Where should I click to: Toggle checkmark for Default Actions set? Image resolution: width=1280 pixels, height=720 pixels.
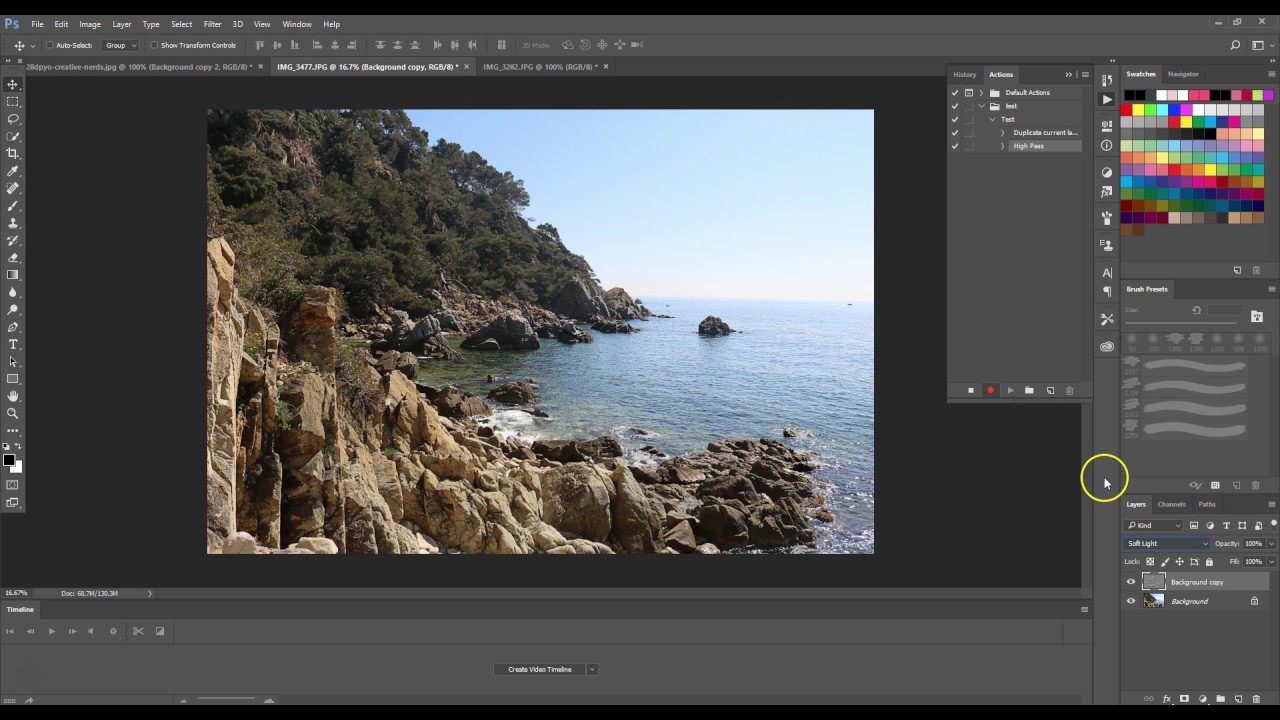(x=955, y=92)
